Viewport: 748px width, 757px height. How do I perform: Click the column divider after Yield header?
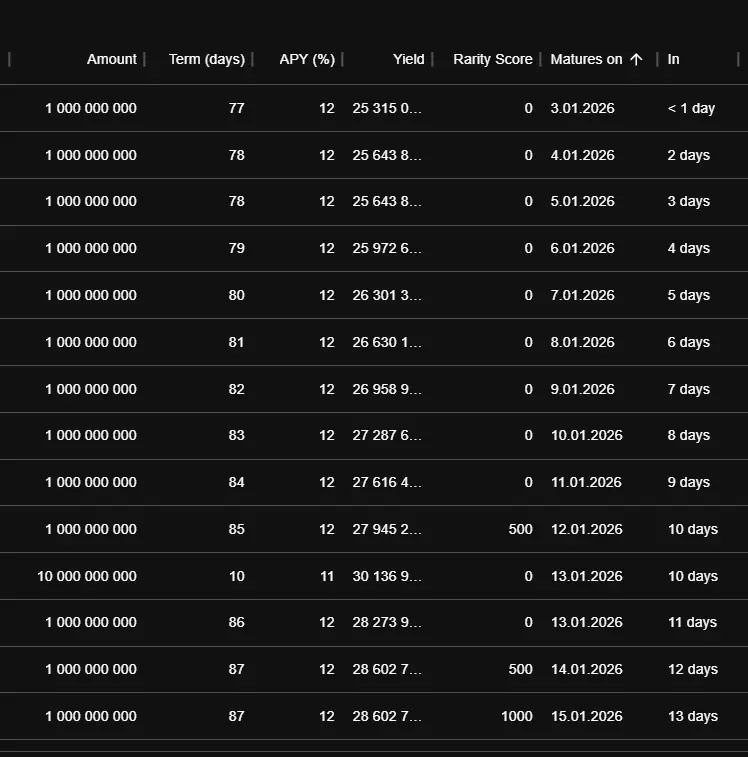tap(432, 59)
